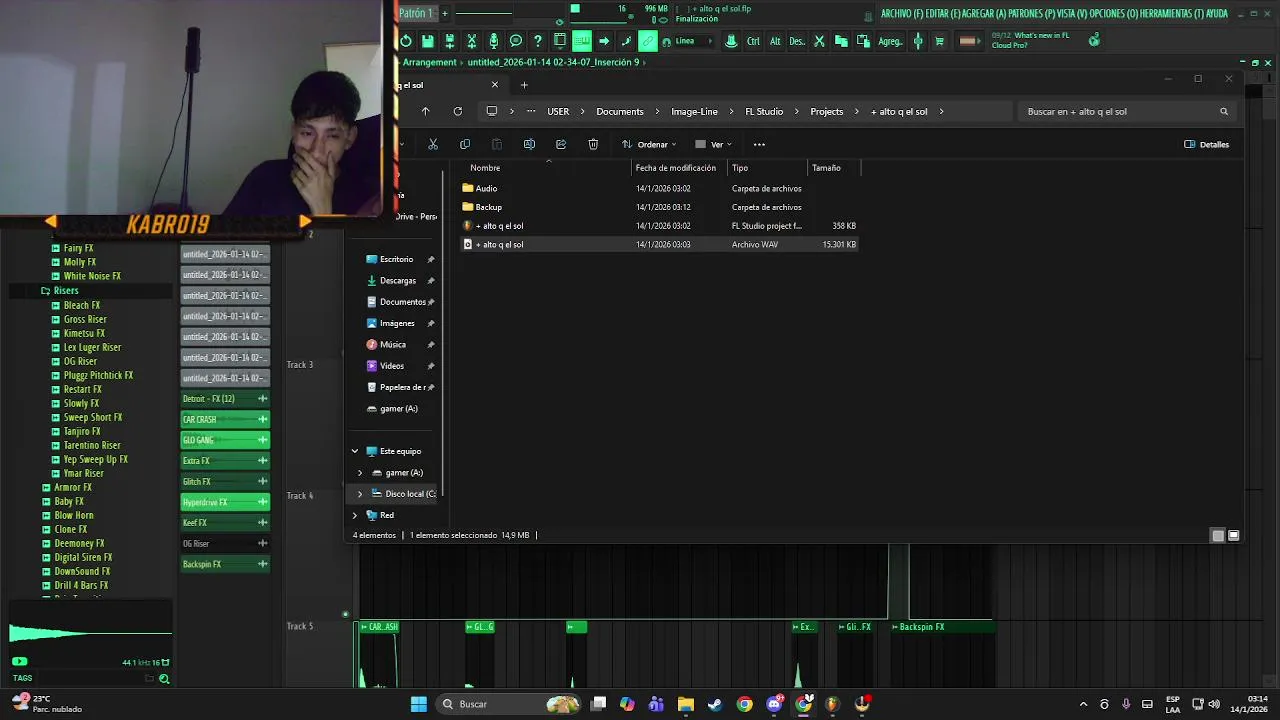Screen dimensions: 1280x720
Task: Select the Audio folder row
Action: [660, 188]
